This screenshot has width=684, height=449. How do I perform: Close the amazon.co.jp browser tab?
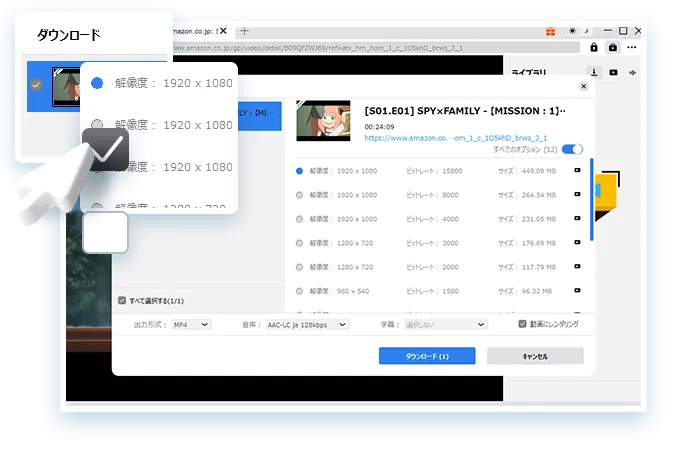coord(223,31)
